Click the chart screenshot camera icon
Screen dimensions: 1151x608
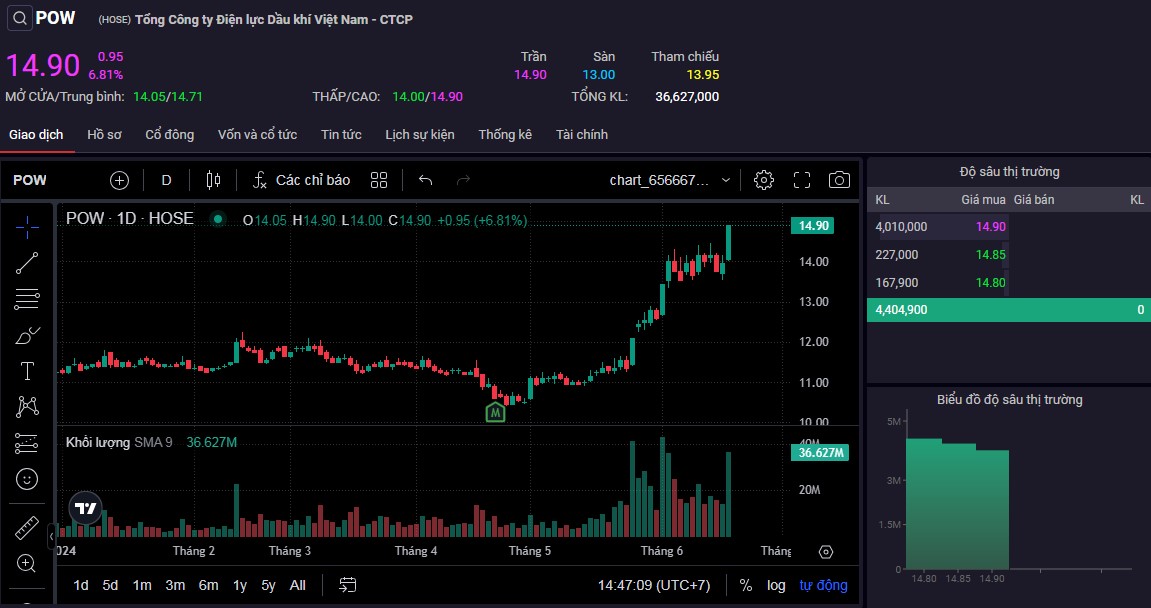coord(839,180)
